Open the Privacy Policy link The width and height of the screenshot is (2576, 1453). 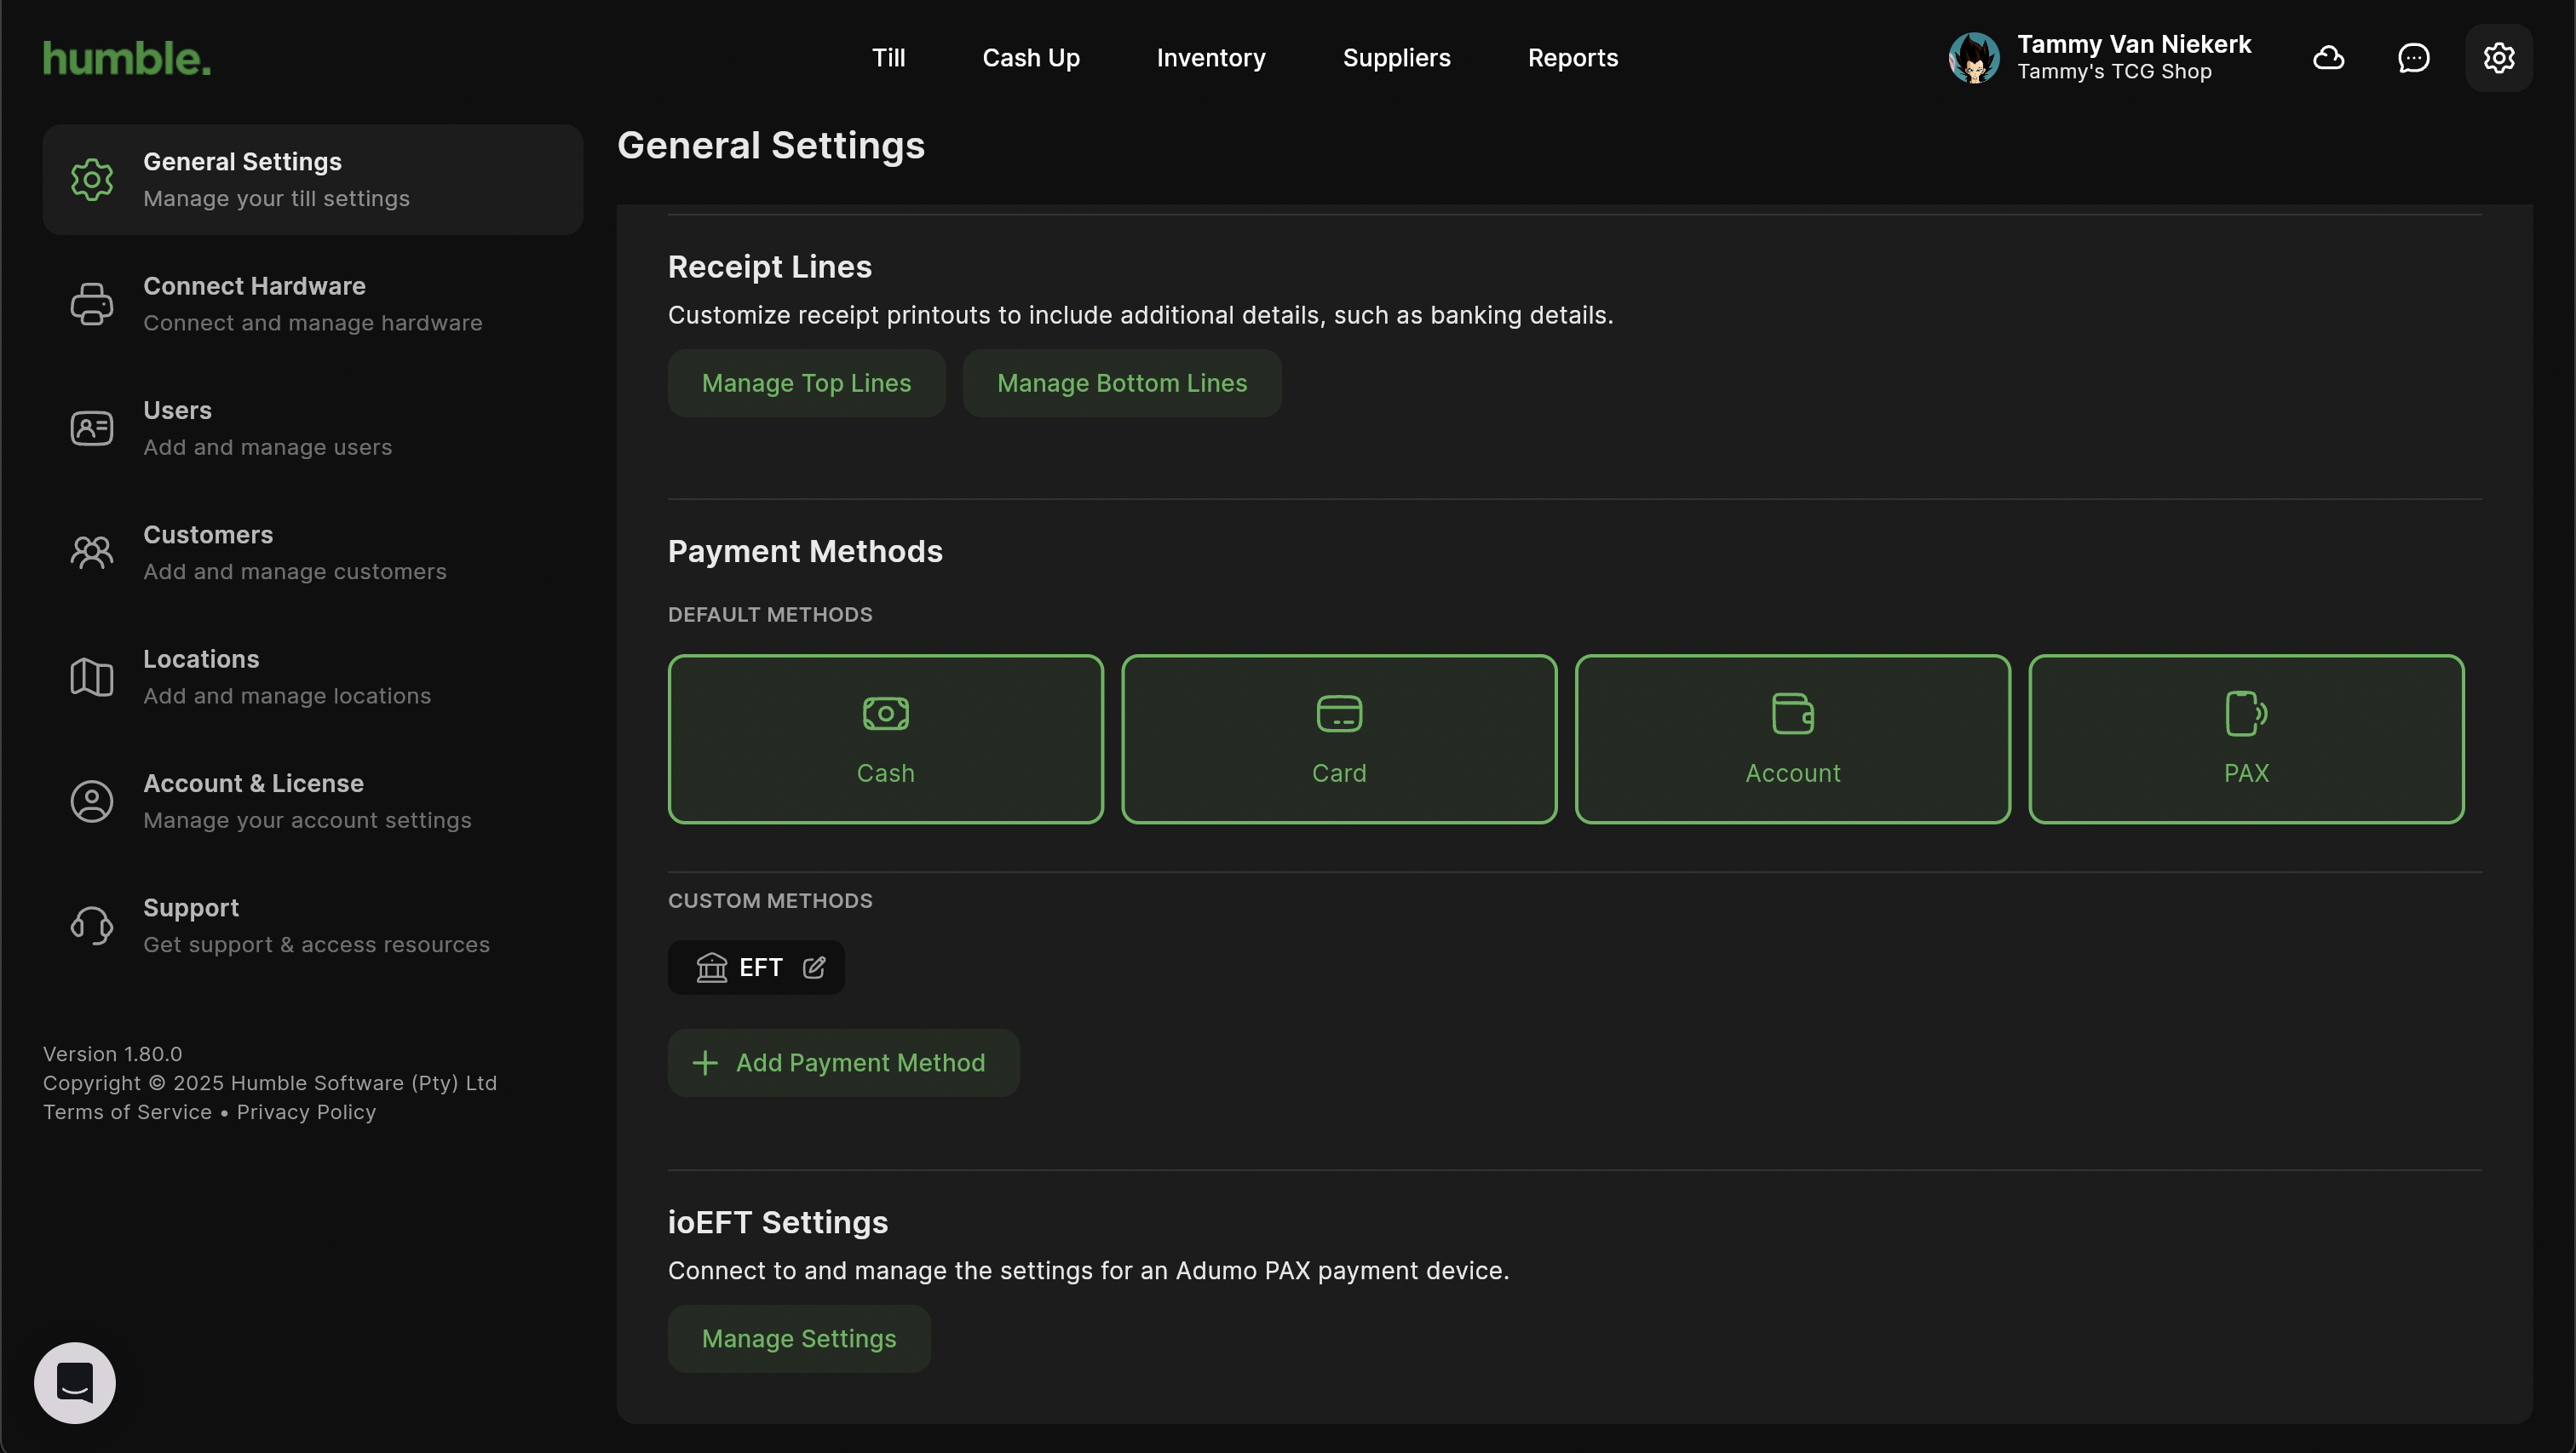coord(306,1112)
